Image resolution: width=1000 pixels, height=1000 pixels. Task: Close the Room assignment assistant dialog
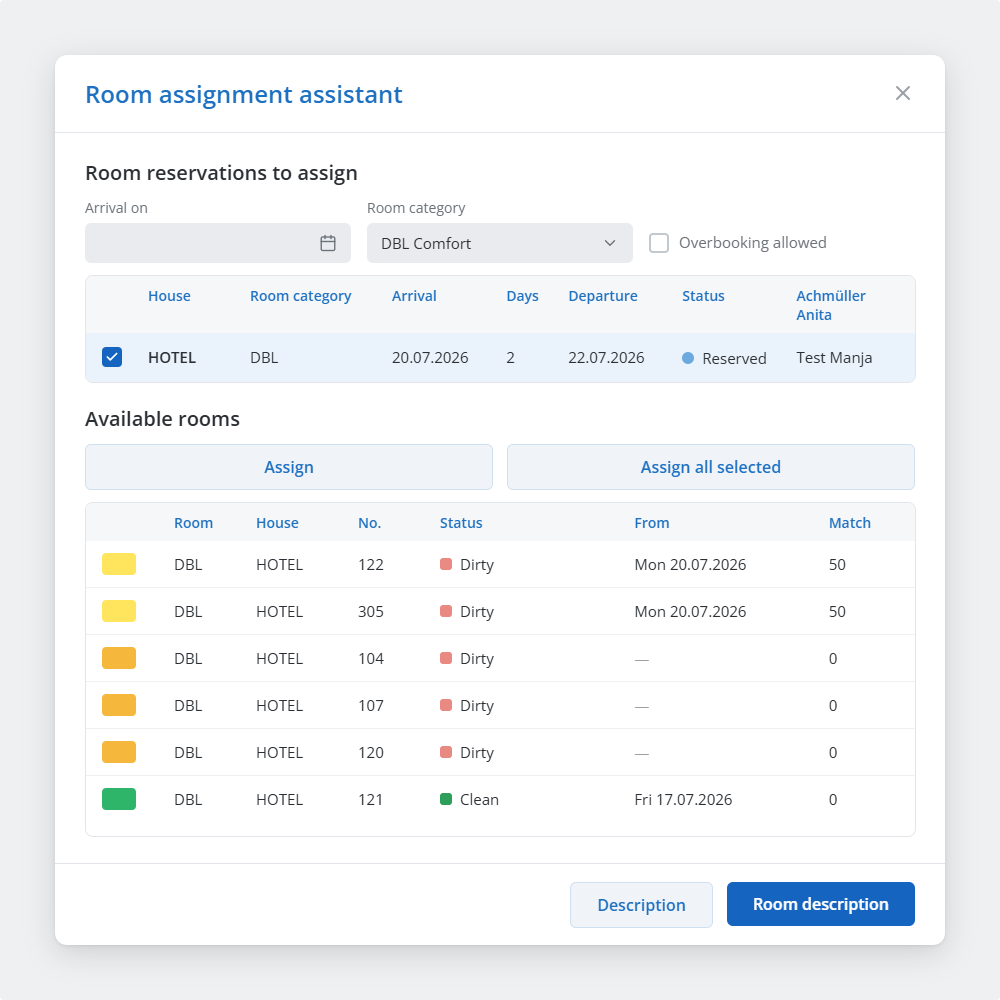[x=902, y=93]
